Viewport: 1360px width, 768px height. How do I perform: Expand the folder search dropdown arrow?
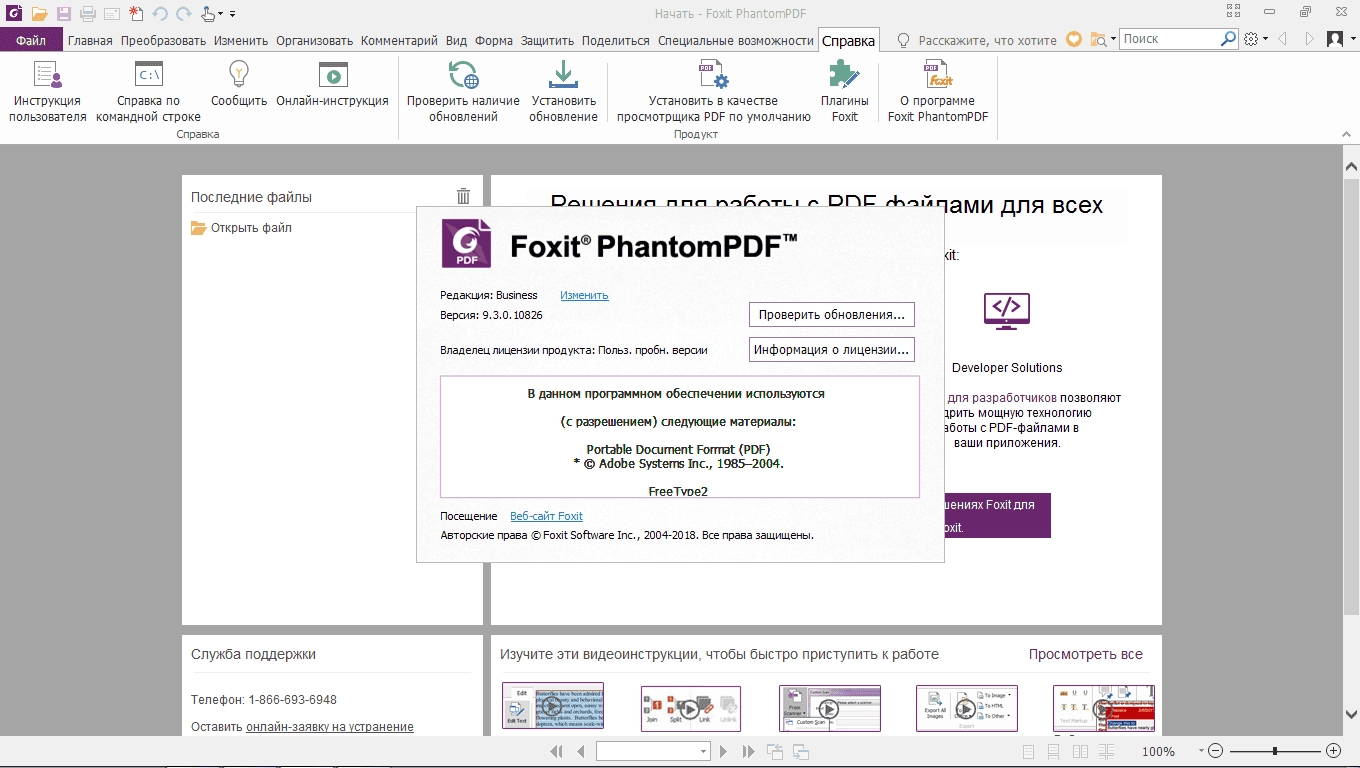1114,40
